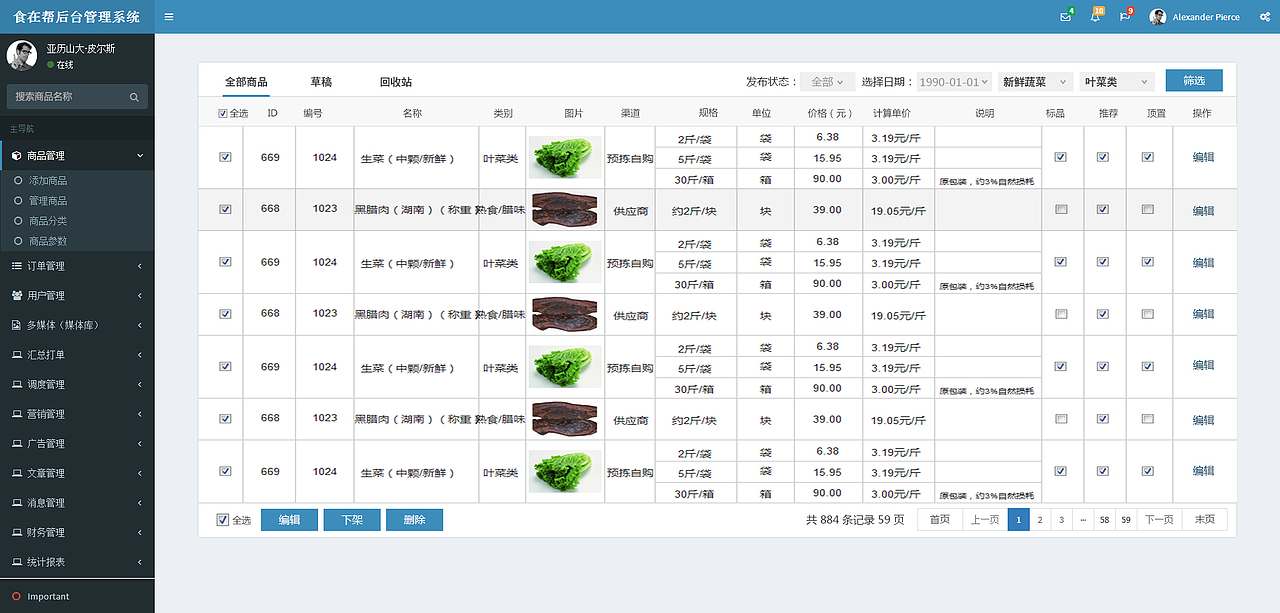
Task: Click the 食在帮后台管理系统 logo title
Action: [x=77, y=17]
